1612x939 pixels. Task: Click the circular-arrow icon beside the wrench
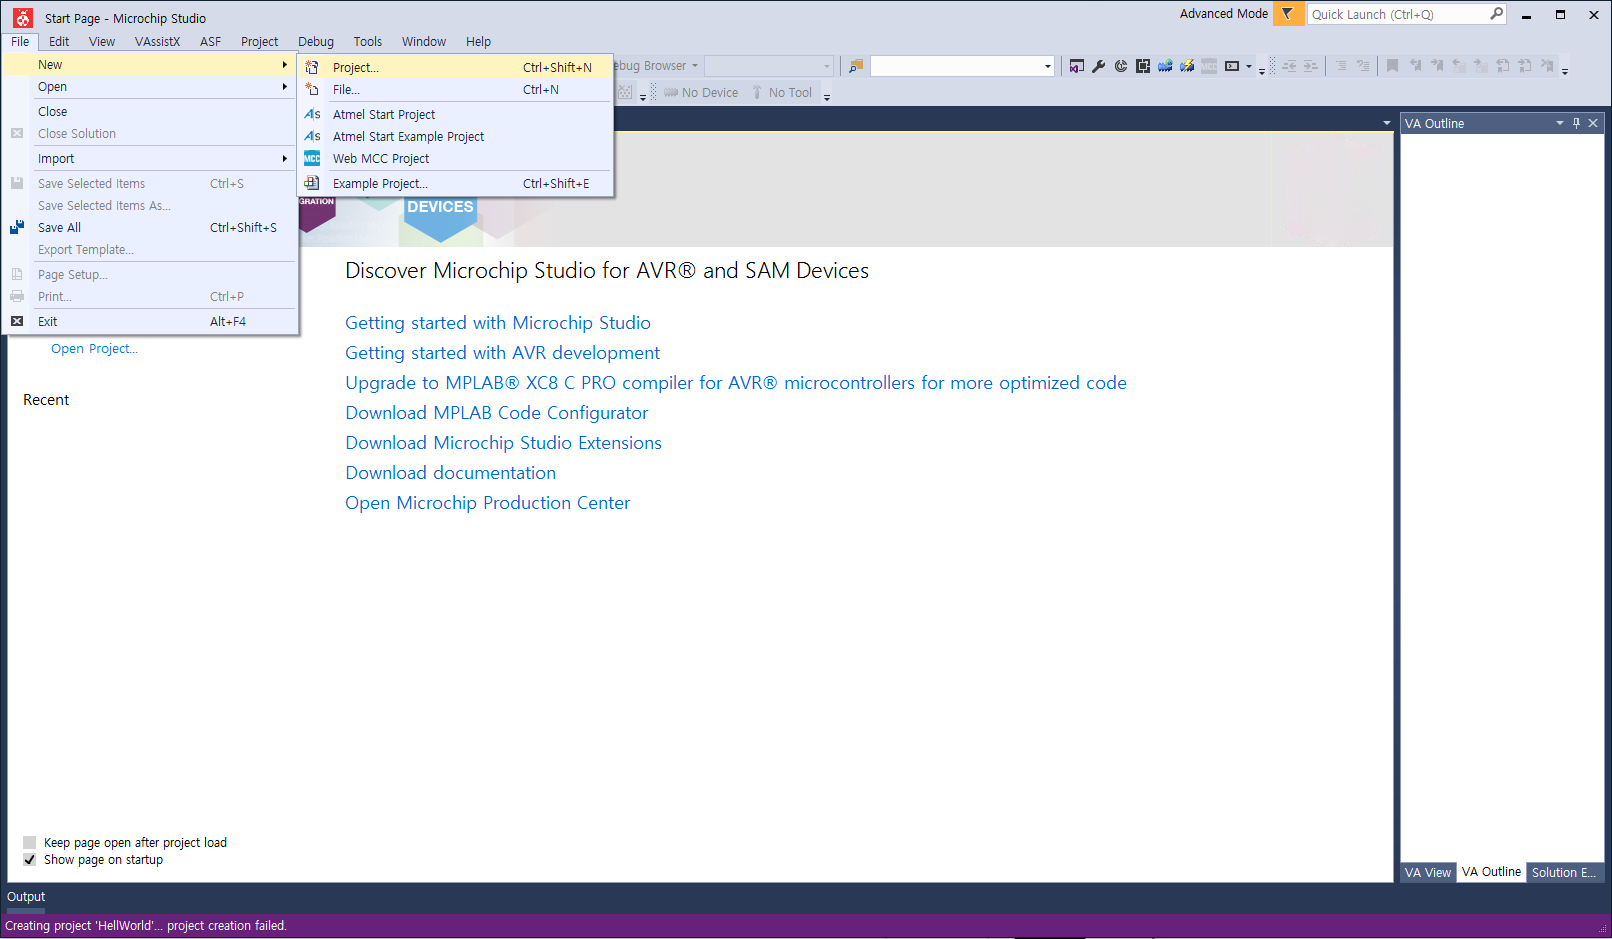click(1121, 66)
